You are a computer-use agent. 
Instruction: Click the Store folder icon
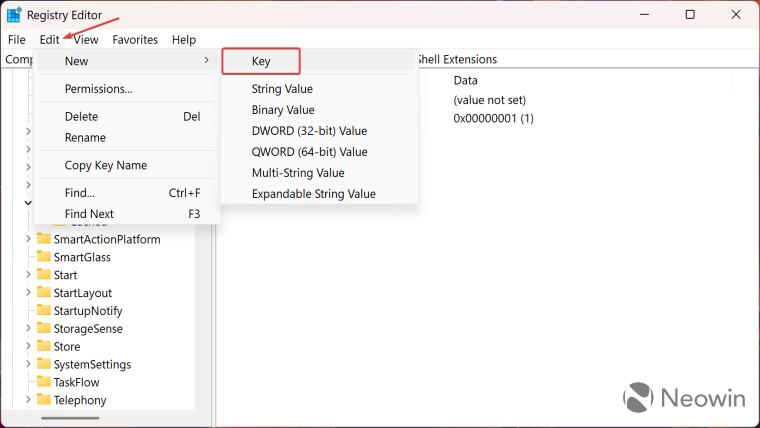[44, 346]
